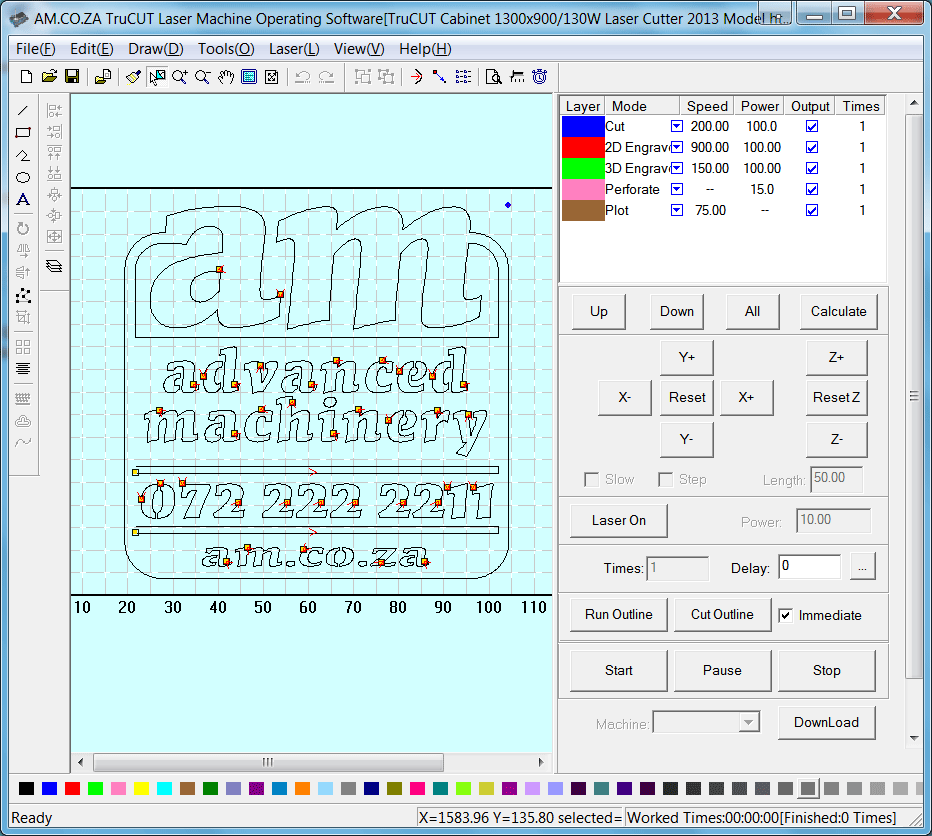Select the Ellipse drawing tool
Viewport: 932px width, 836px height.
click(22, 177)
